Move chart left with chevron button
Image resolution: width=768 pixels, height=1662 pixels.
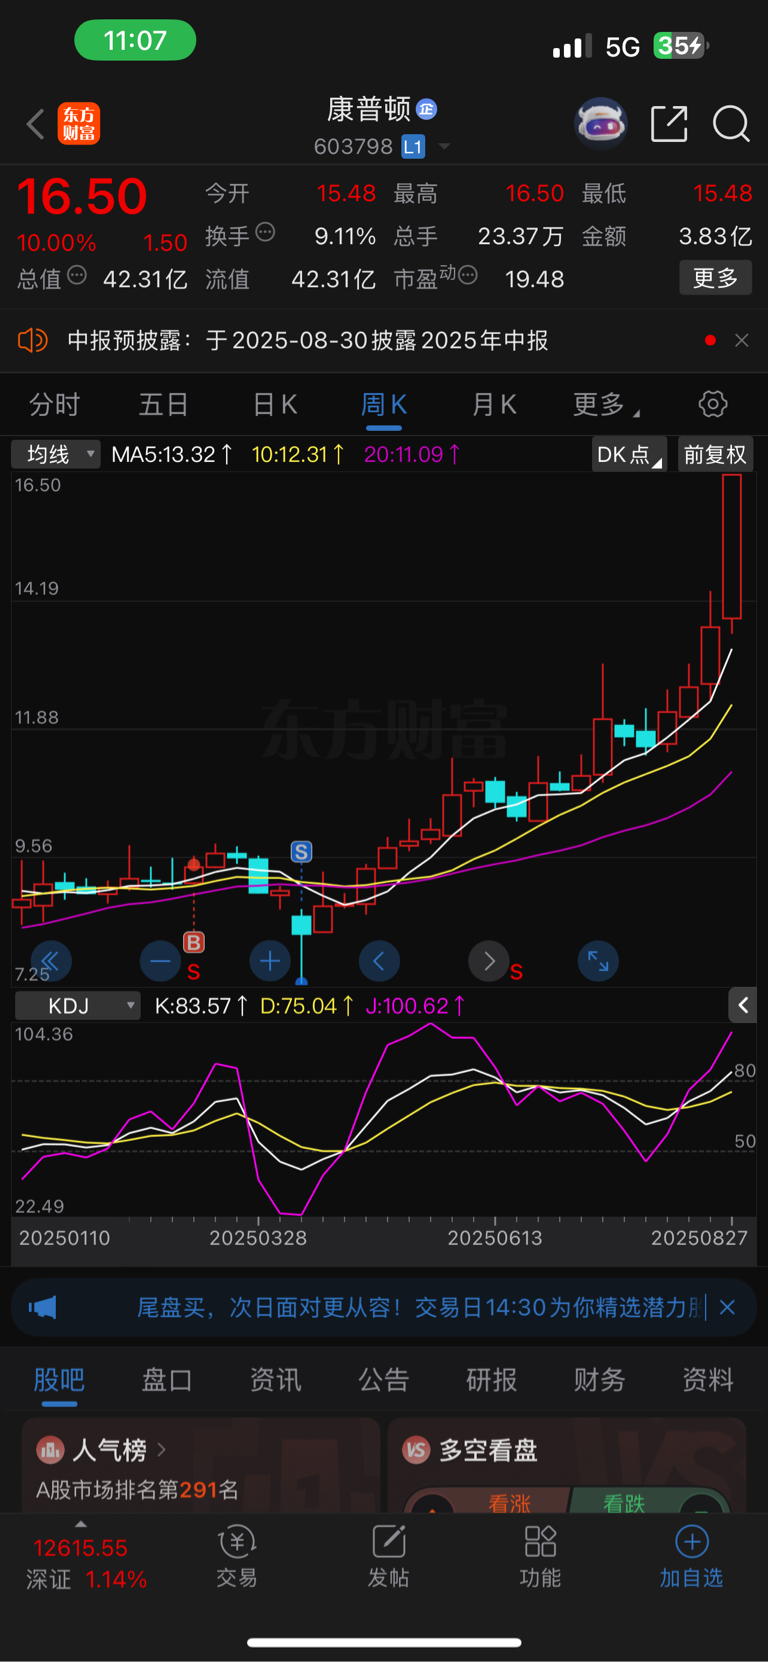point(379,962)
